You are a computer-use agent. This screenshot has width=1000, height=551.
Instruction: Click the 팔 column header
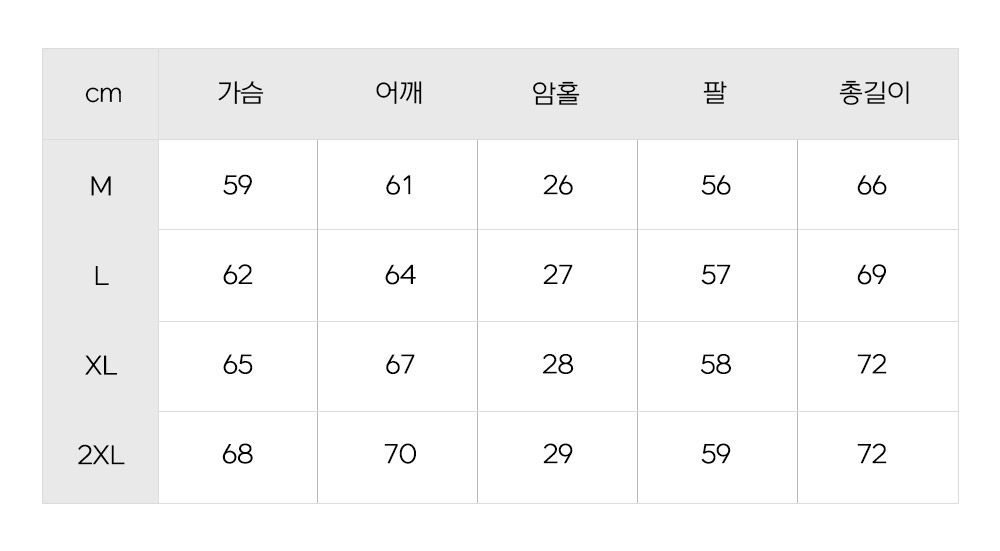715,94
